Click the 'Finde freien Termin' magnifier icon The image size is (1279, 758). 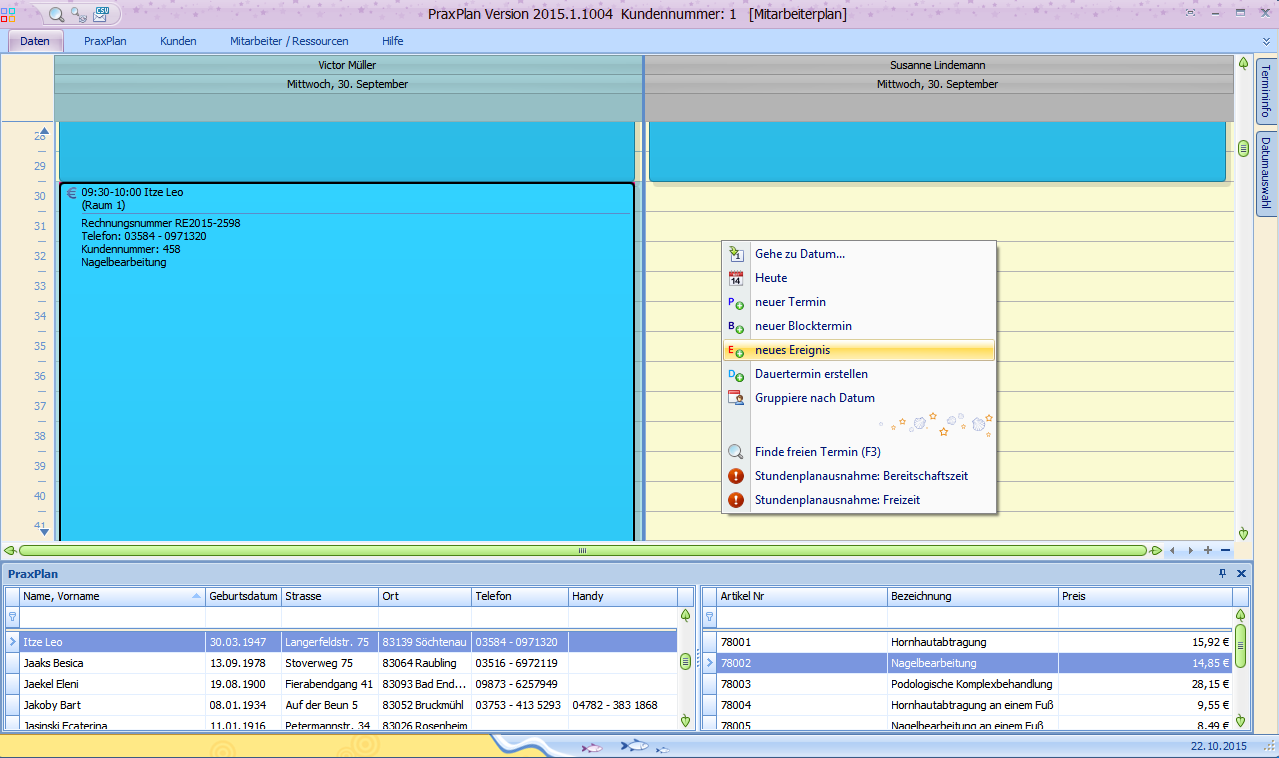tap(736, 452)
